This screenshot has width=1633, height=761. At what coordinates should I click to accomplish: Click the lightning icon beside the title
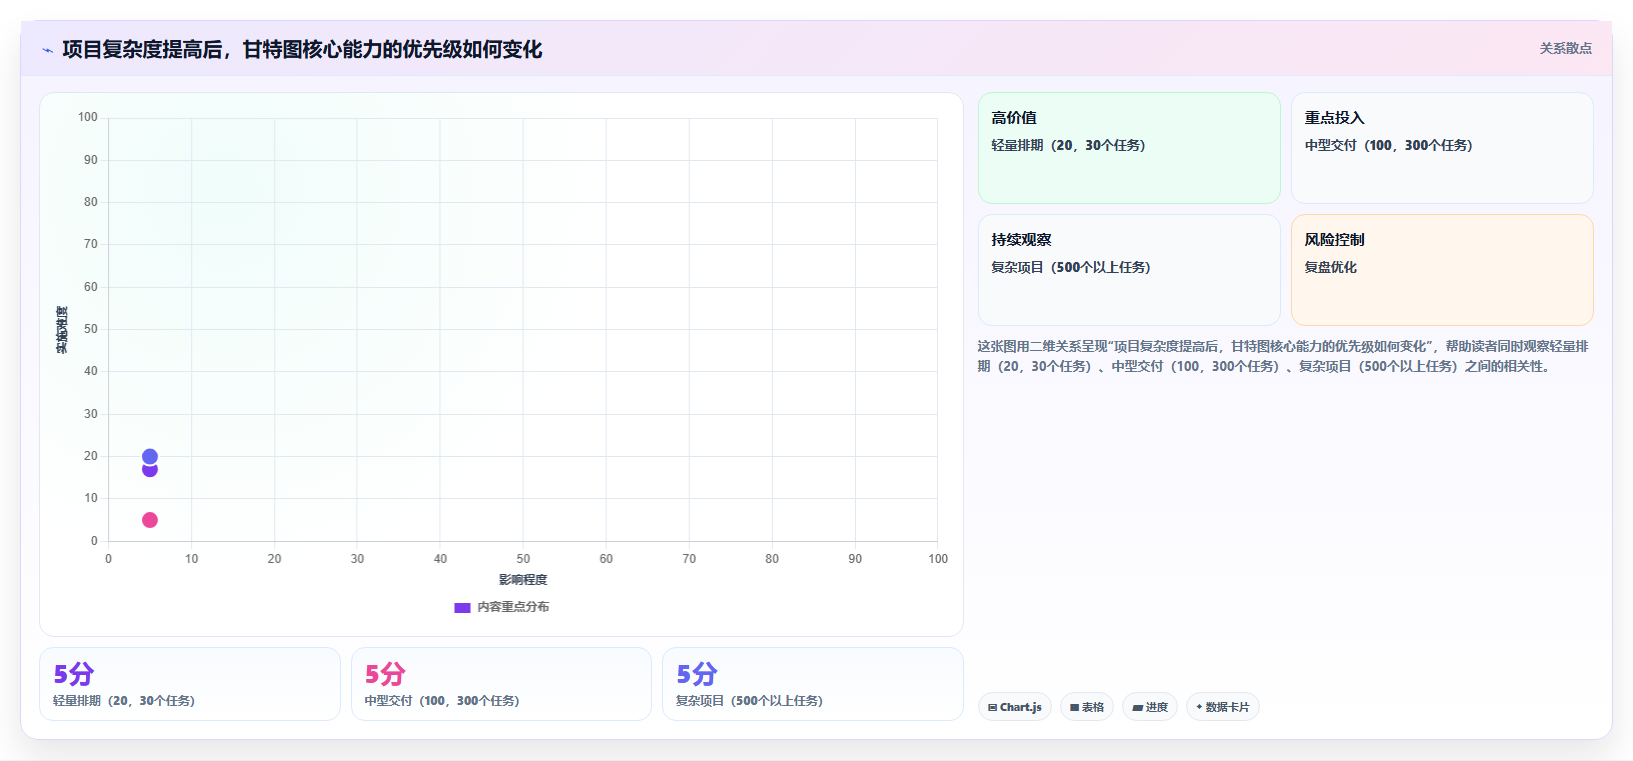pos(47,50)
